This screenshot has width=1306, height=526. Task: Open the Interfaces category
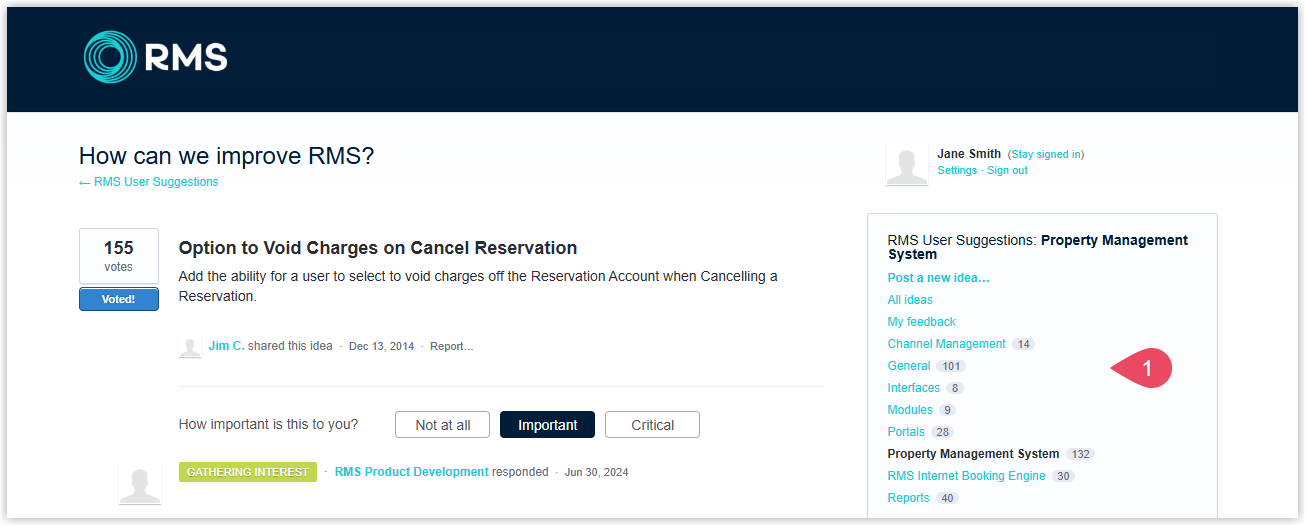click(x=914, y=388)
